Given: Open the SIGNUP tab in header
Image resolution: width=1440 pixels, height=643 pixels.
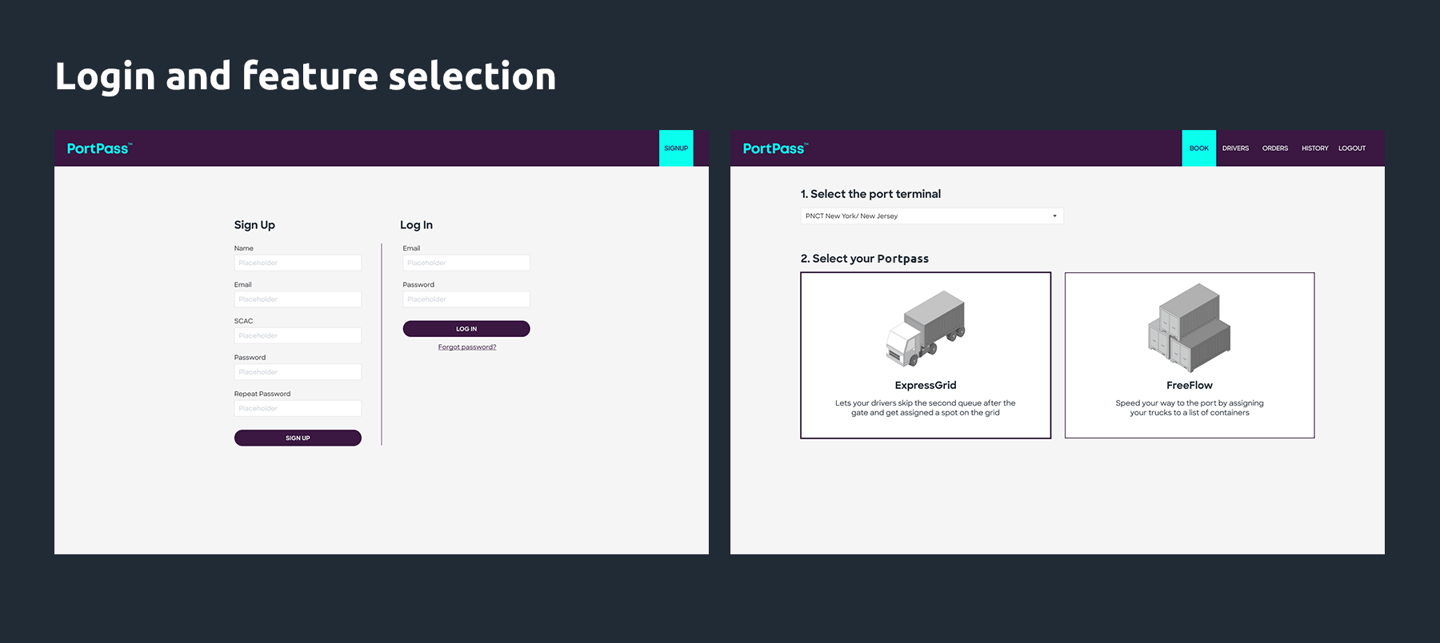Looking at the screenshot, I should 676,148.
